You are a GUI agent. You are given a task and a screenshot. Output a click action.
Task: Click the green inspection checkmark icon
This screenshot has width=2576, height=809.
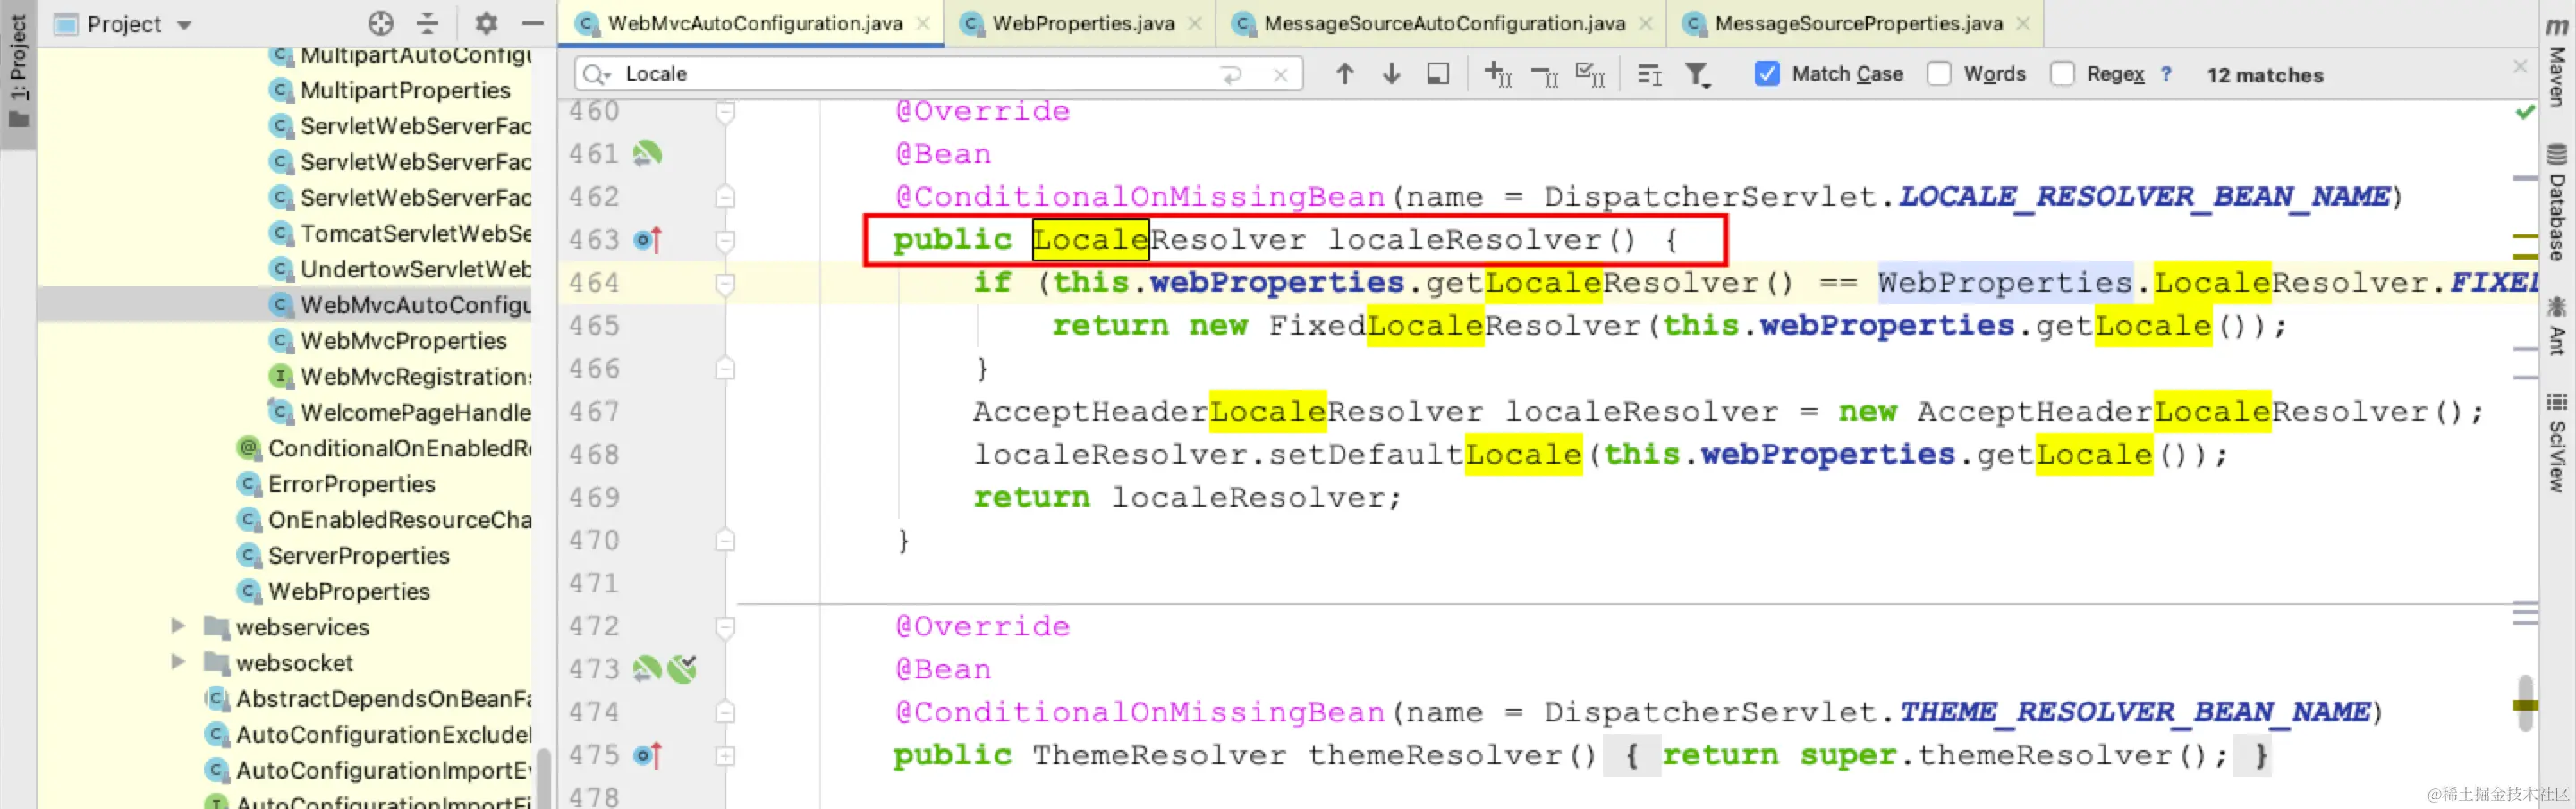coord(2525,112)
